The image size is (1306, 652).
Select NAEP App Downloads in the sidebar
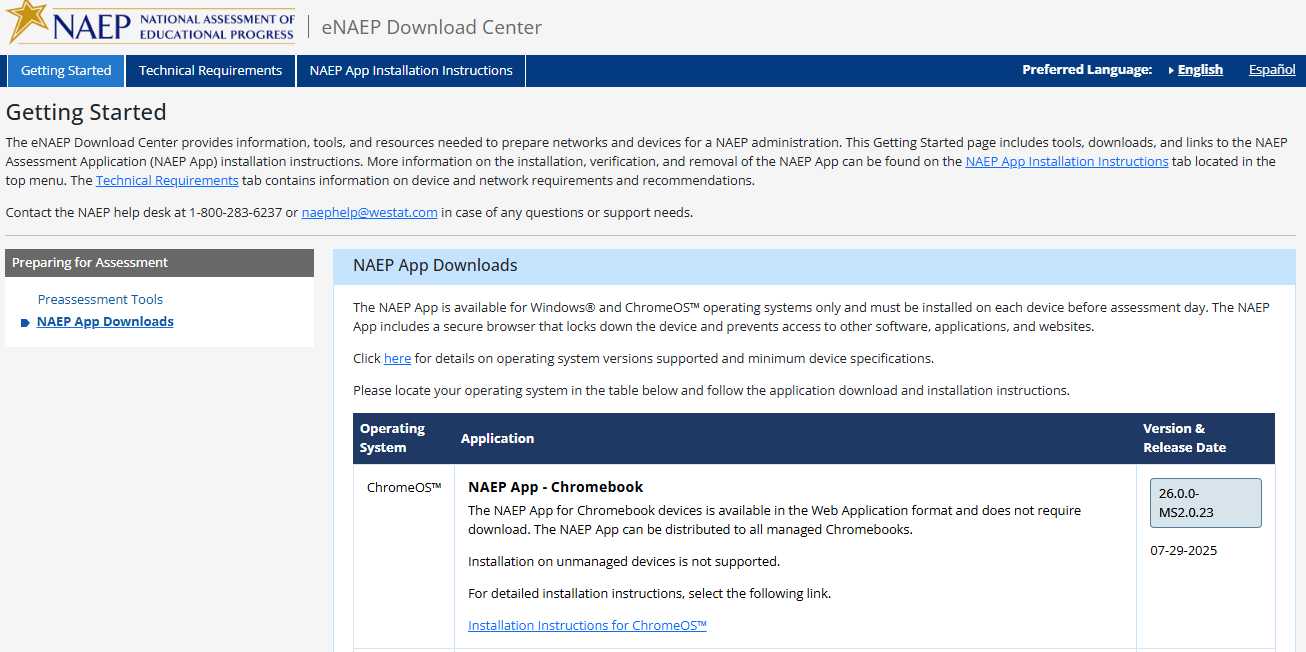(105, 322)
